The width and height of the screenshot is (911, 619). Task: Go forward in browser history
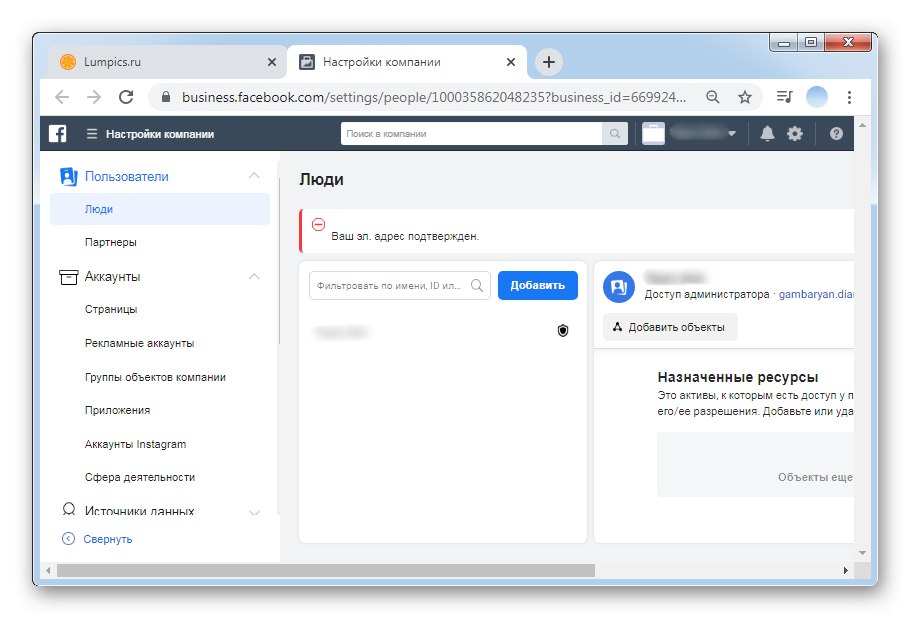(94, 97)
